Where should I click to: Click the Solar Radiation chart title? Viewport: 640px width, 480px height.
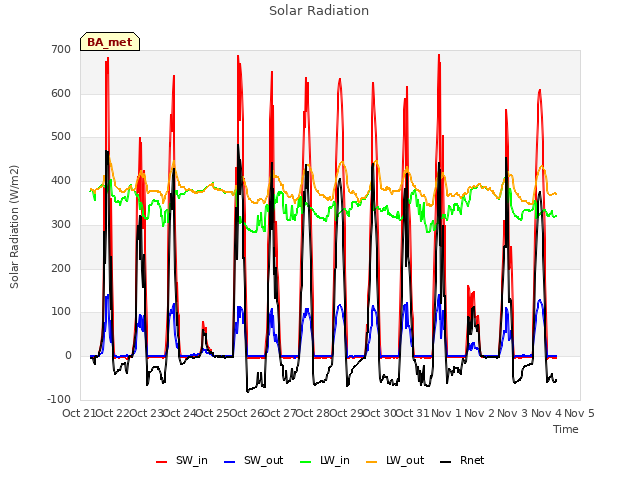coord(319,11)
